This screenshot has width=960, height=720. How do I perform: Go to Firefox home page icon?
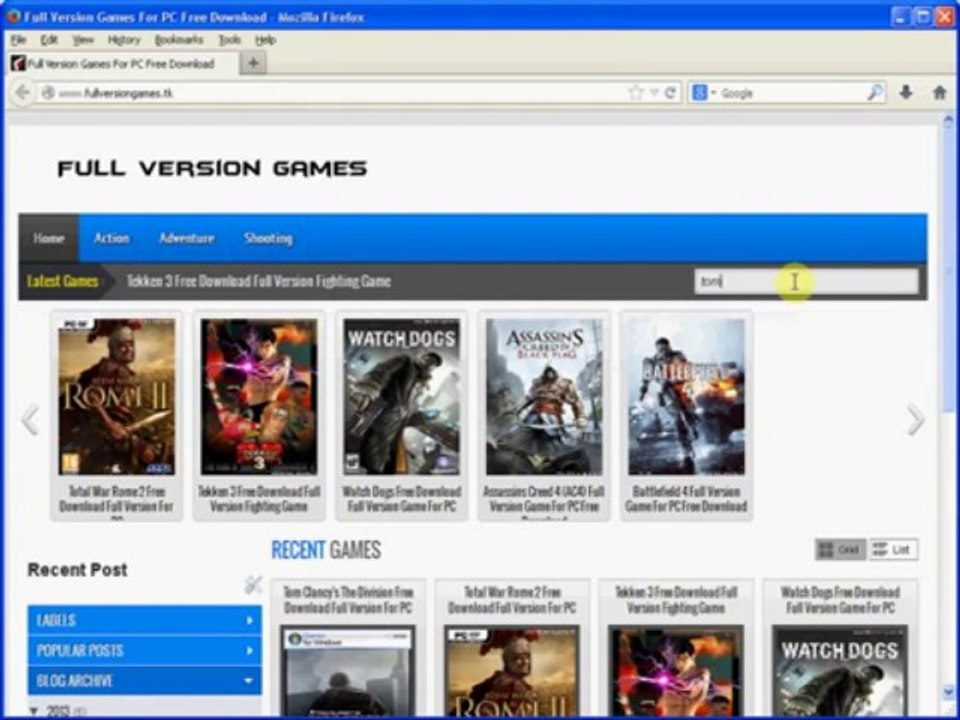pos(939,92)
